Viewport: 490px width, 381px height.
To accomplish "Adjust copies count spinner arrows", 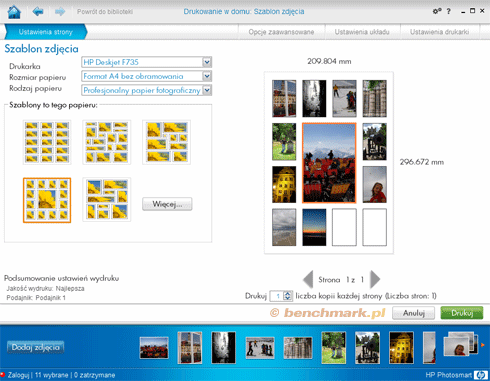I will tap(287, 296).
